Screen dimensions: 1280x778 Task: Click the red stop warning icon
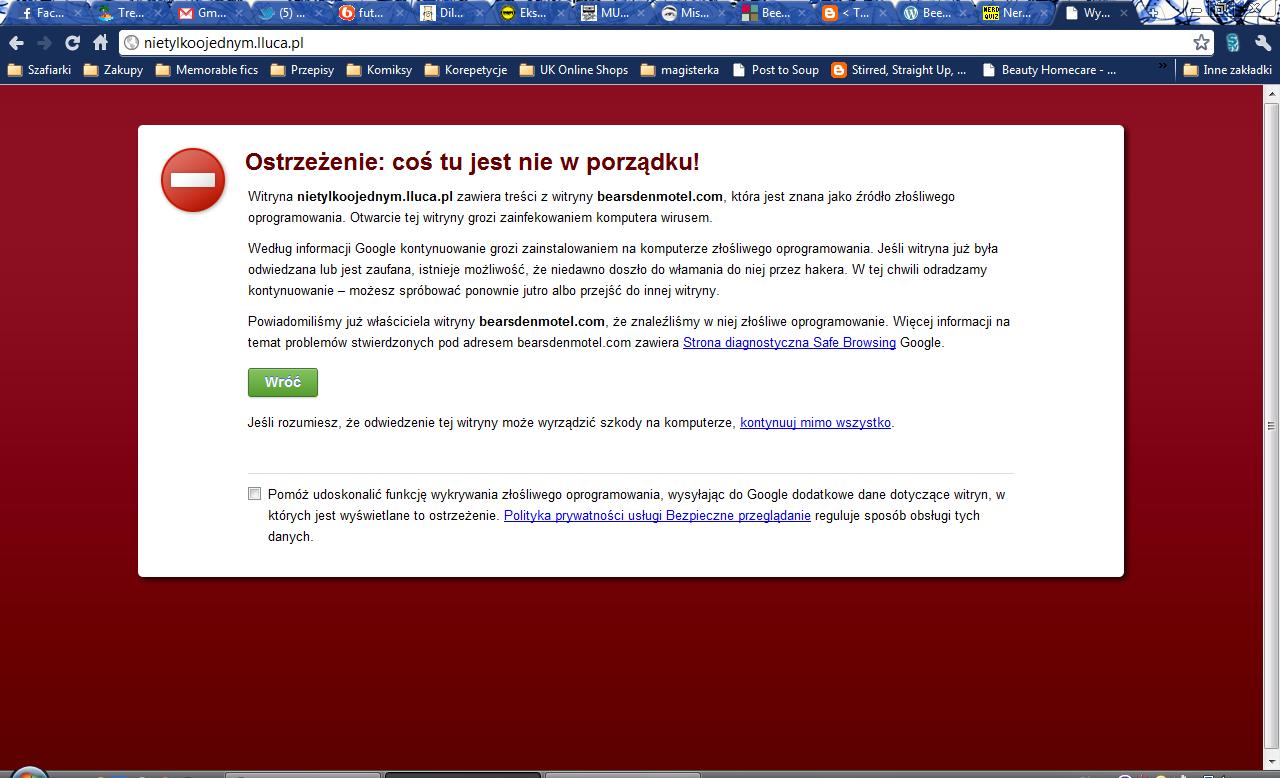[x=193, y=180]
